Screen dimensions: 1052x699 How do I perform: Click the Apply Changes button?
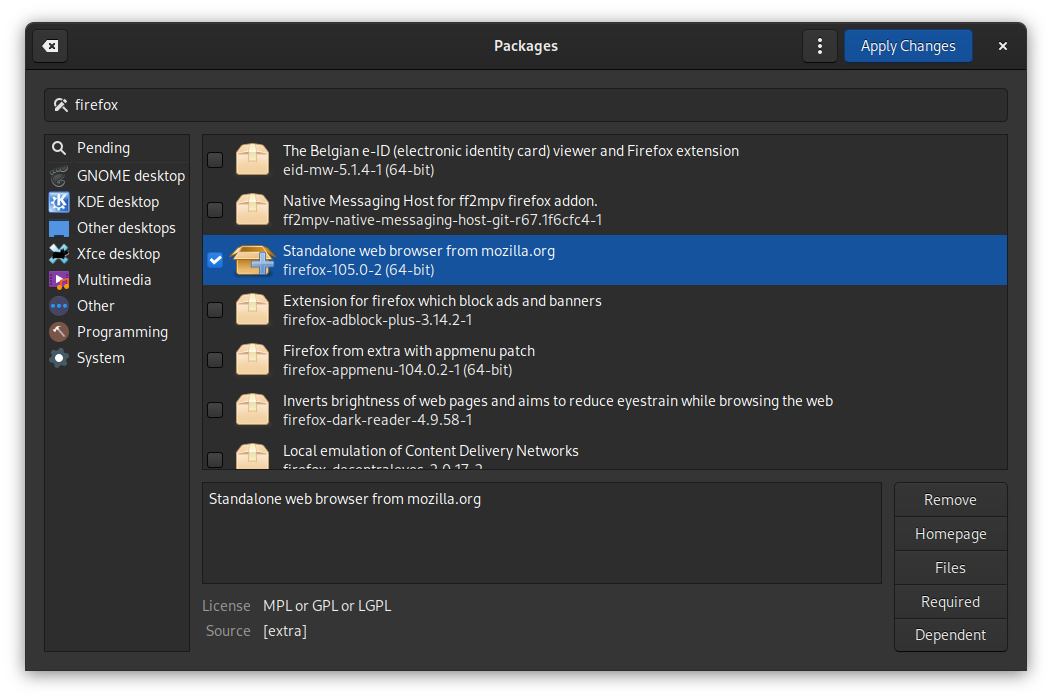[x=907, y=45]
